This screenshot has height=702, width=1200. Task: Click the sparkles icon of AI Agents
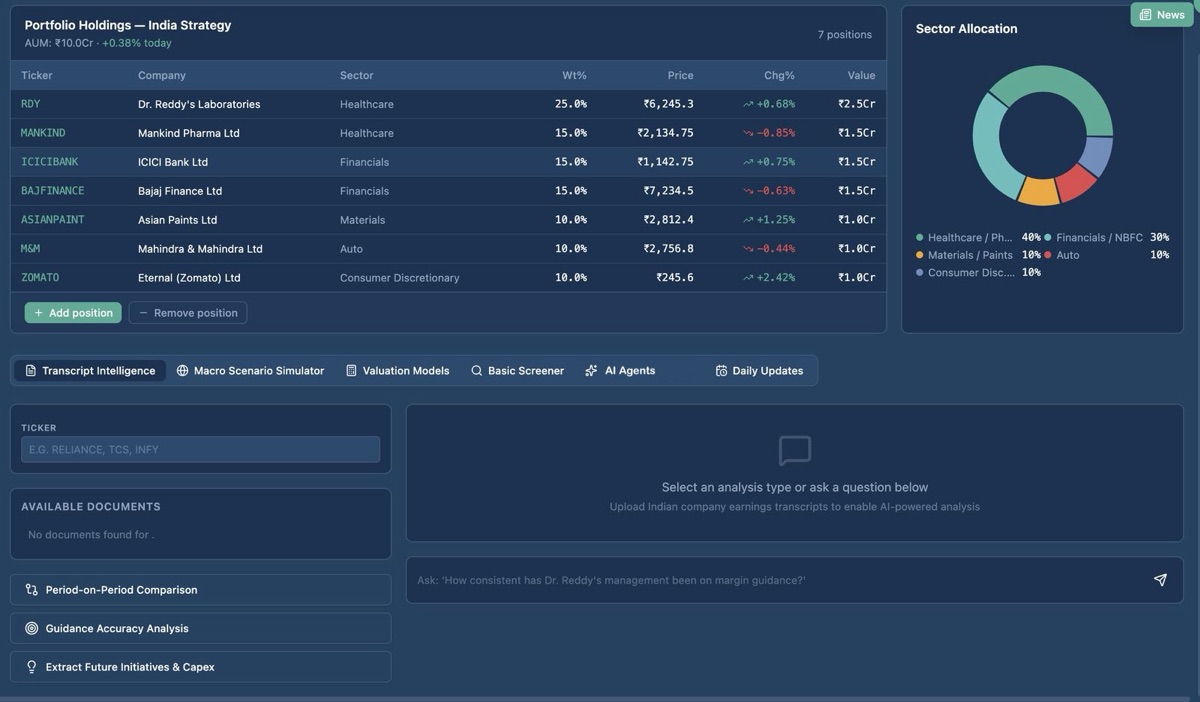591,371
